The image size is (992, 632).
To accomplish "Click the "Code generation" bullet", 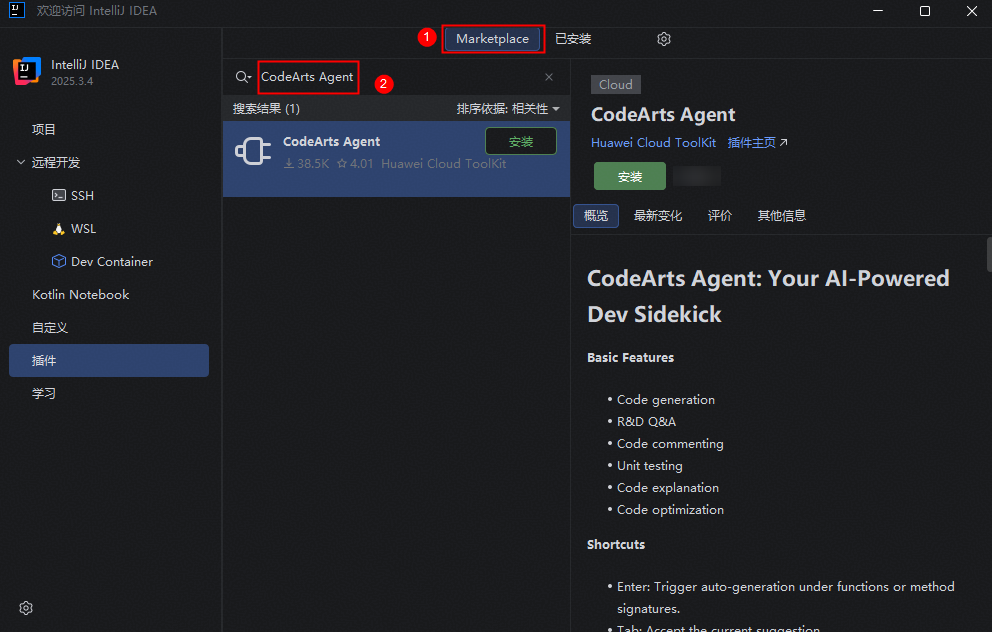I will pyautogui.click(x=666, y=400).
